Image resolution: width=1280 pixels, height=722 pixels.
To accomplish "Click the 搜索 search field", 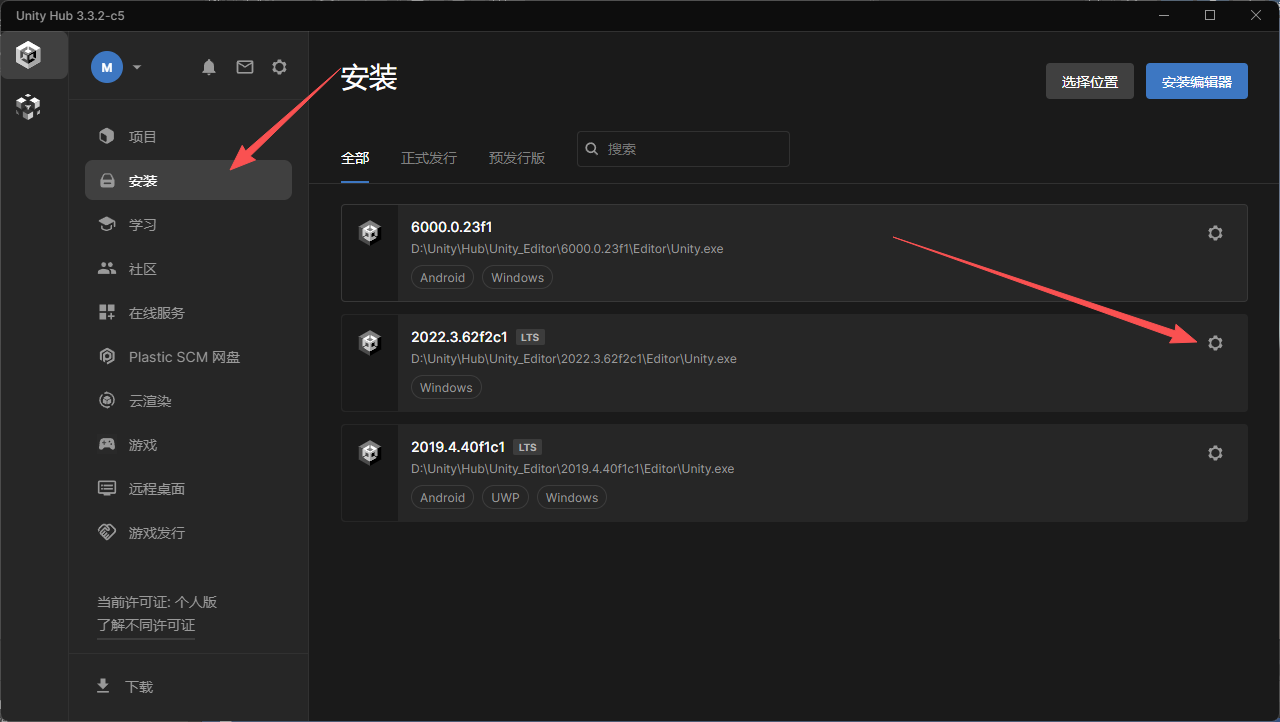I will (683, 149).
